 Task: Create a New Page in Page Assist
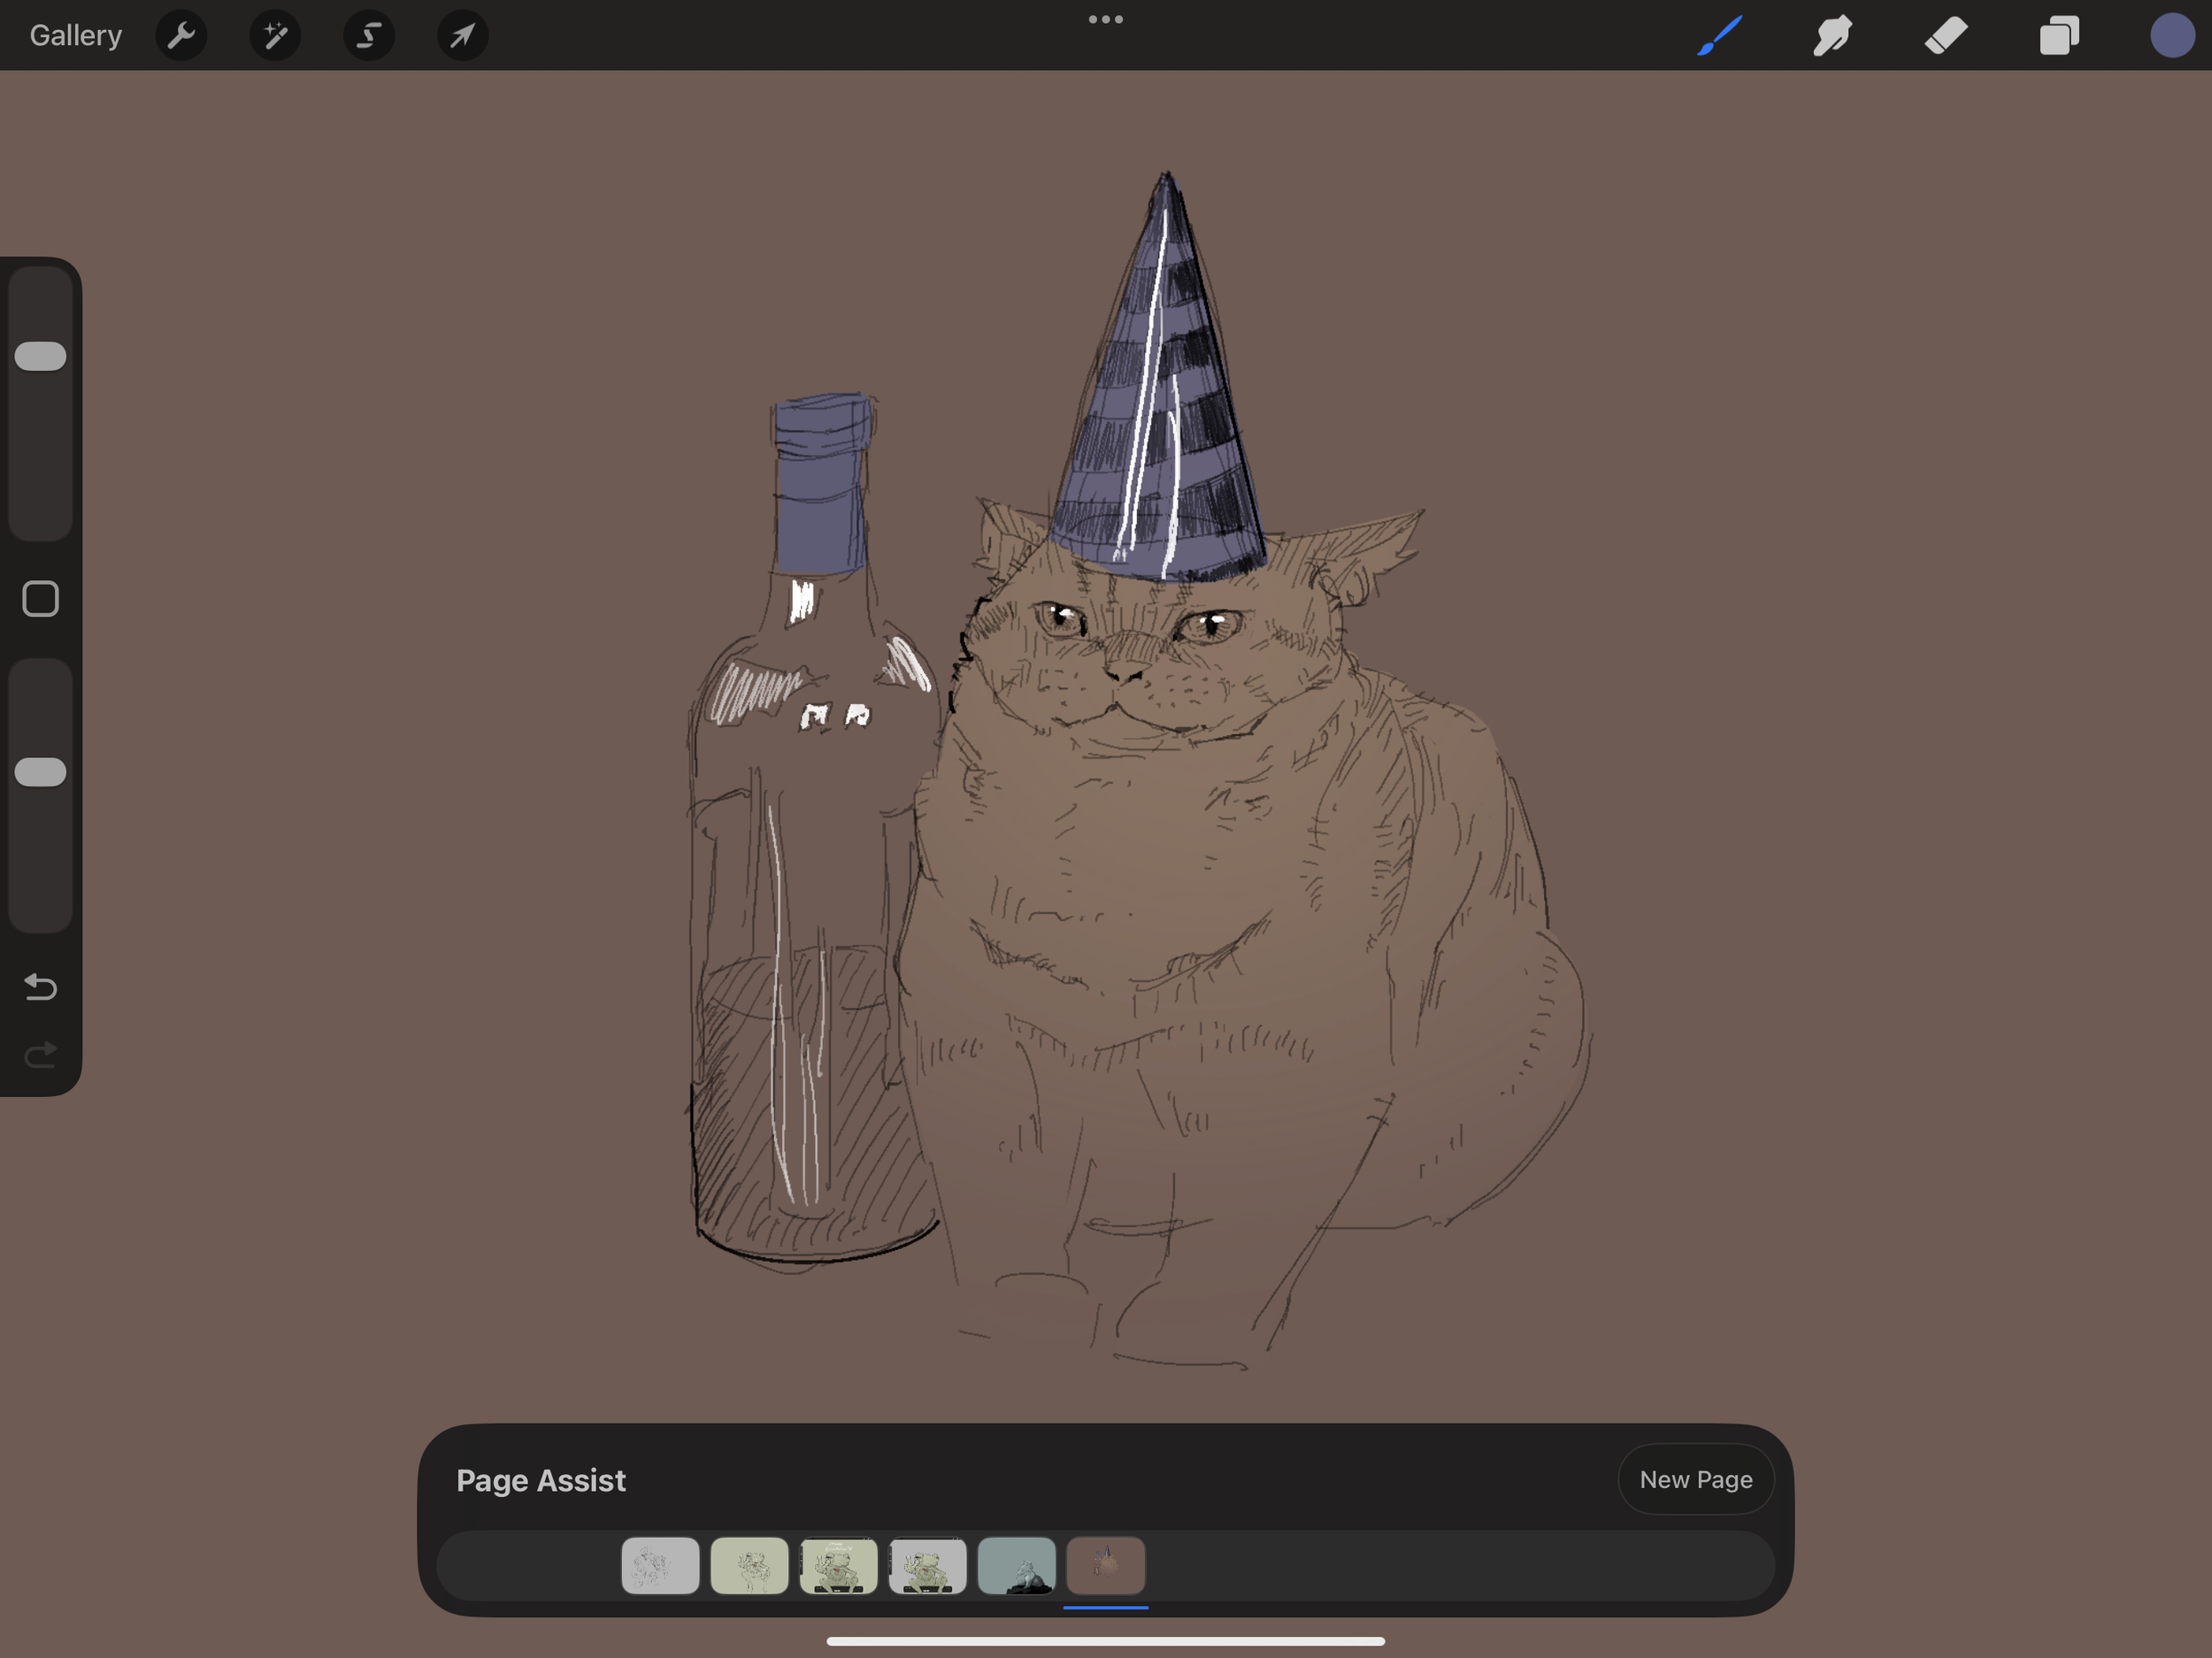(x=1695, y=1479)
